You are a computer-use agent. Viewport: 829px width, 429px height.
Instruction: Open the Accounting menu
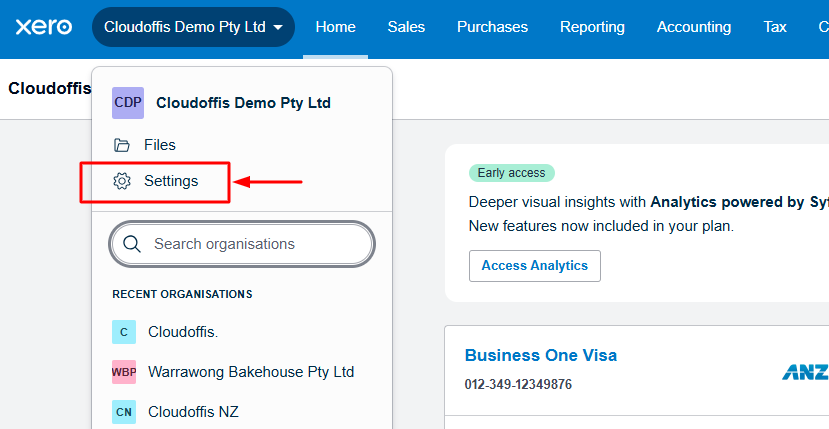point(693,27)
